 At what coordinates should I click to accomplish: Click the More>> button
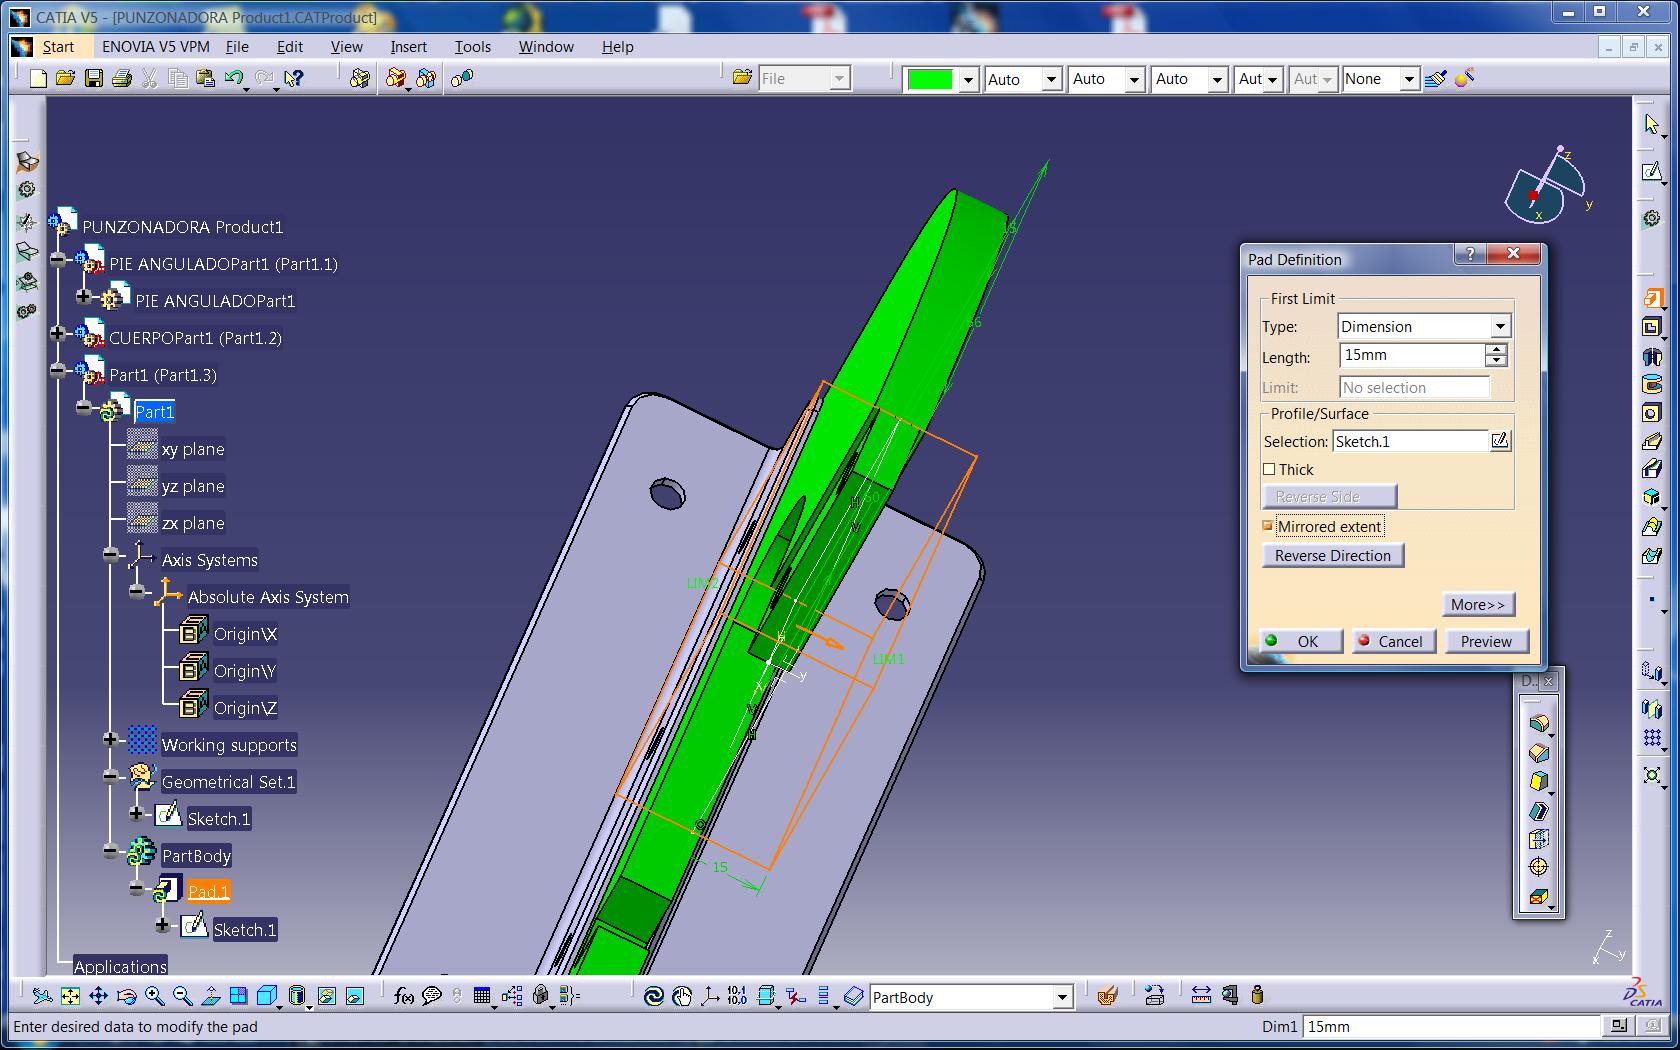tap(1478, 604)
